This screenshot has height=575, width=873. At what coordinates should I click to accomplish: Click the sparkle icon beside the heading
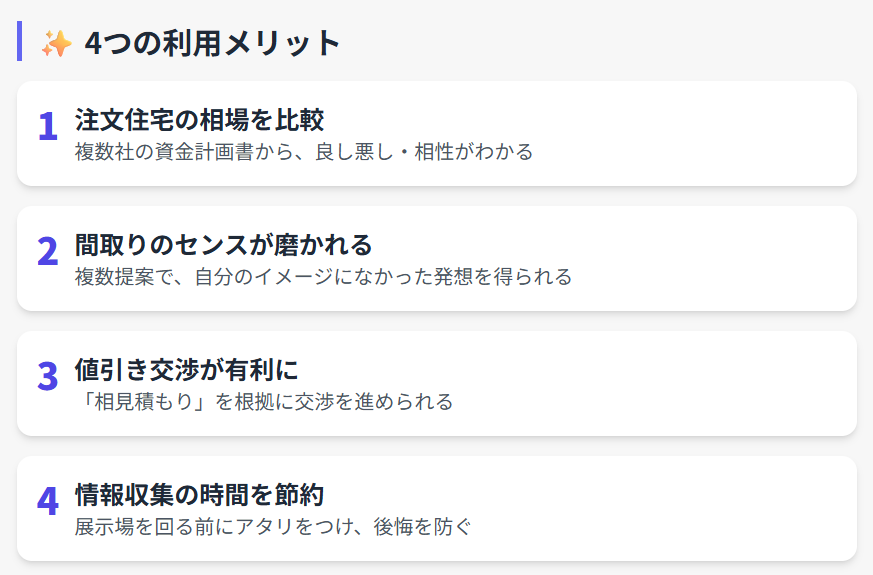(x=56, y=43)
